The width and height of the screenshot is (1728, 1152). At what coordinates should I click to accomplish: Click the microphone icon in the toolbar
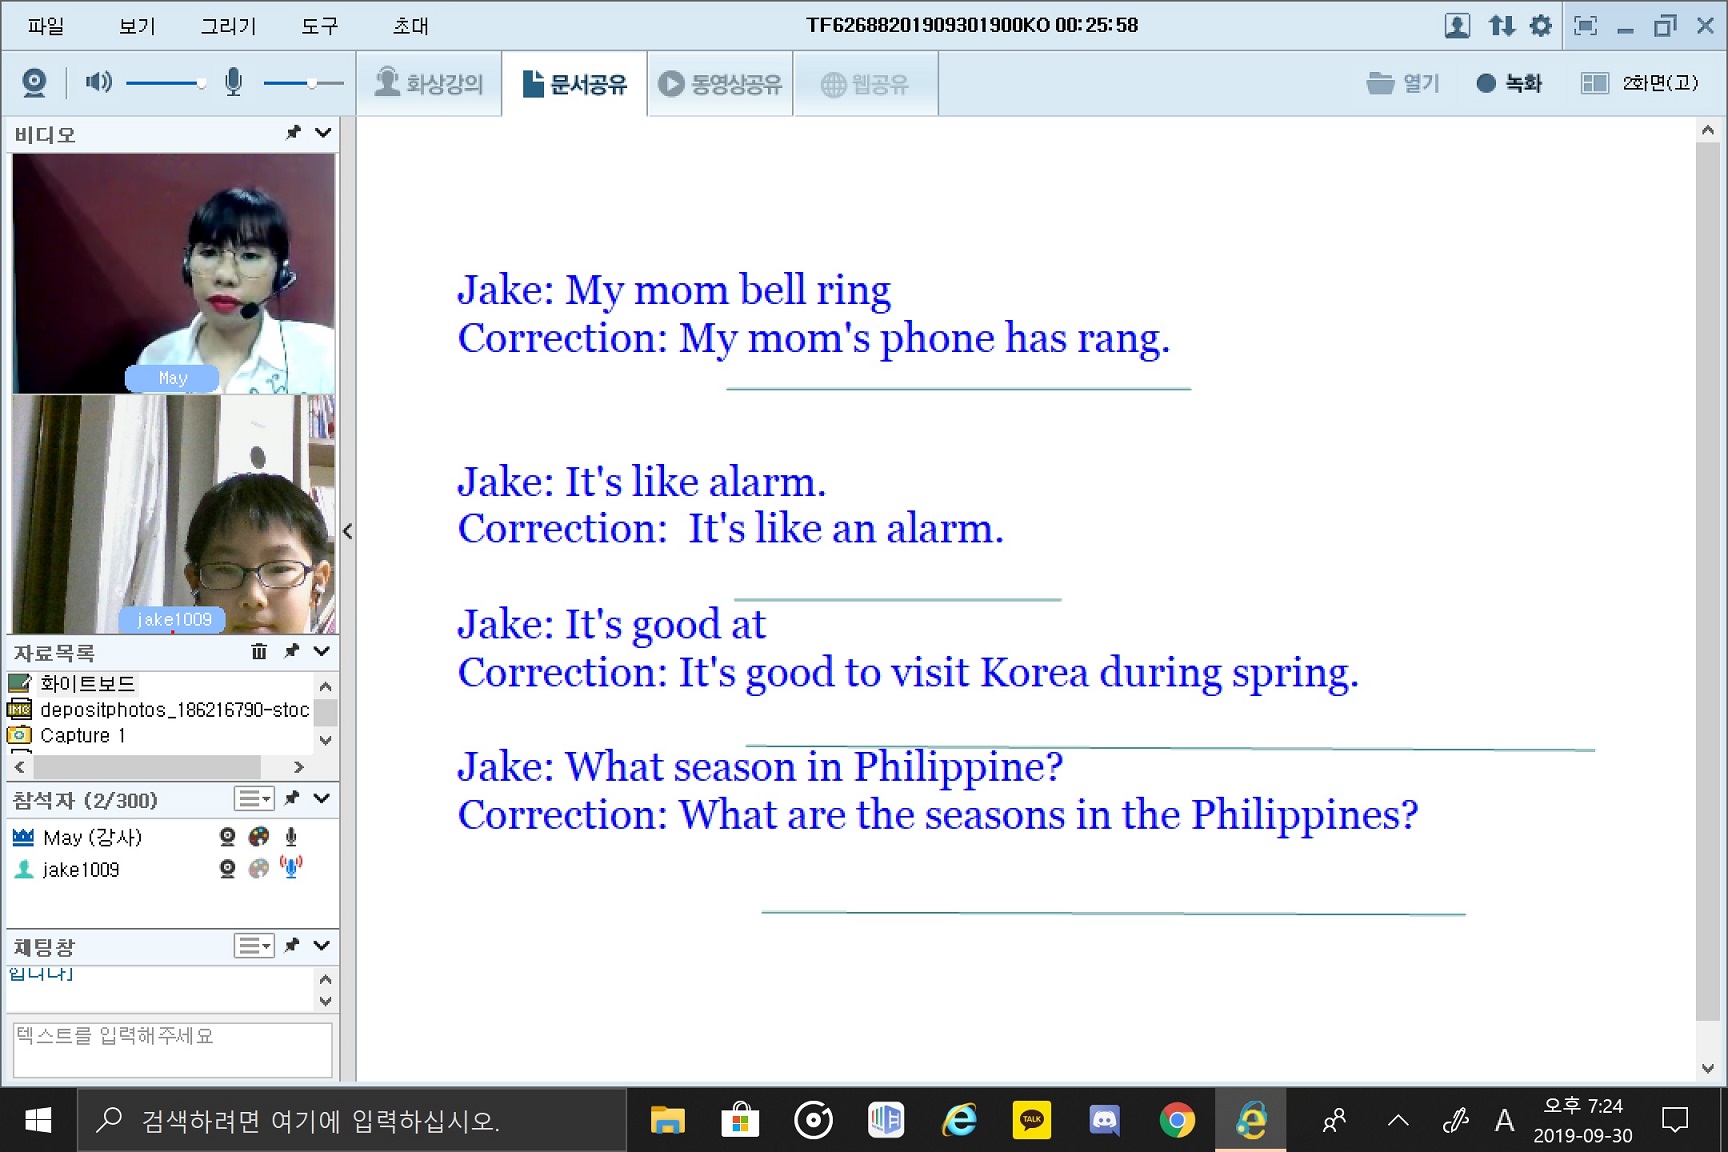click(233, 82)
